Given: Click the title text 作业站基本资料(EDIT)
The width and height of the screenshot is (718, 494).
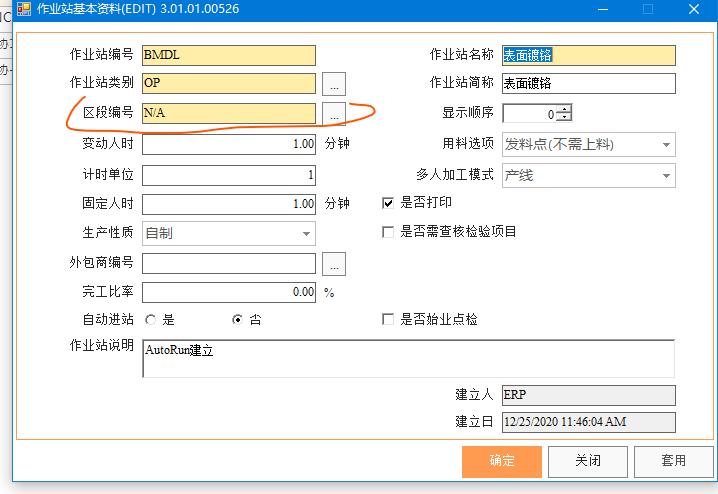Looking at the screenshot, I should pyautogui.click(x=97, y=9).
